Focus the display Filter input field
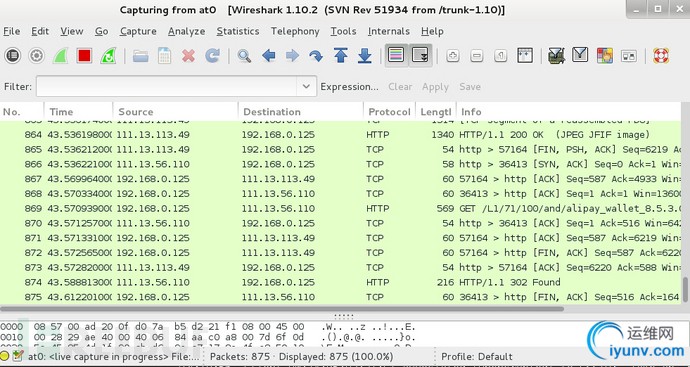The height and width of the screenshot is (367, 690). [x=167, y=86]
